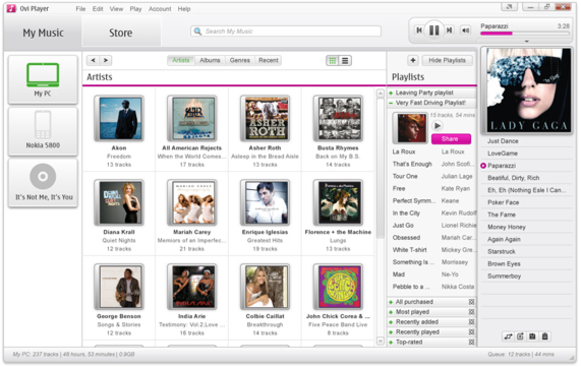581x367 pixels.
Task: Mute the volume speaker icon
Action: (x=465, y=30)
